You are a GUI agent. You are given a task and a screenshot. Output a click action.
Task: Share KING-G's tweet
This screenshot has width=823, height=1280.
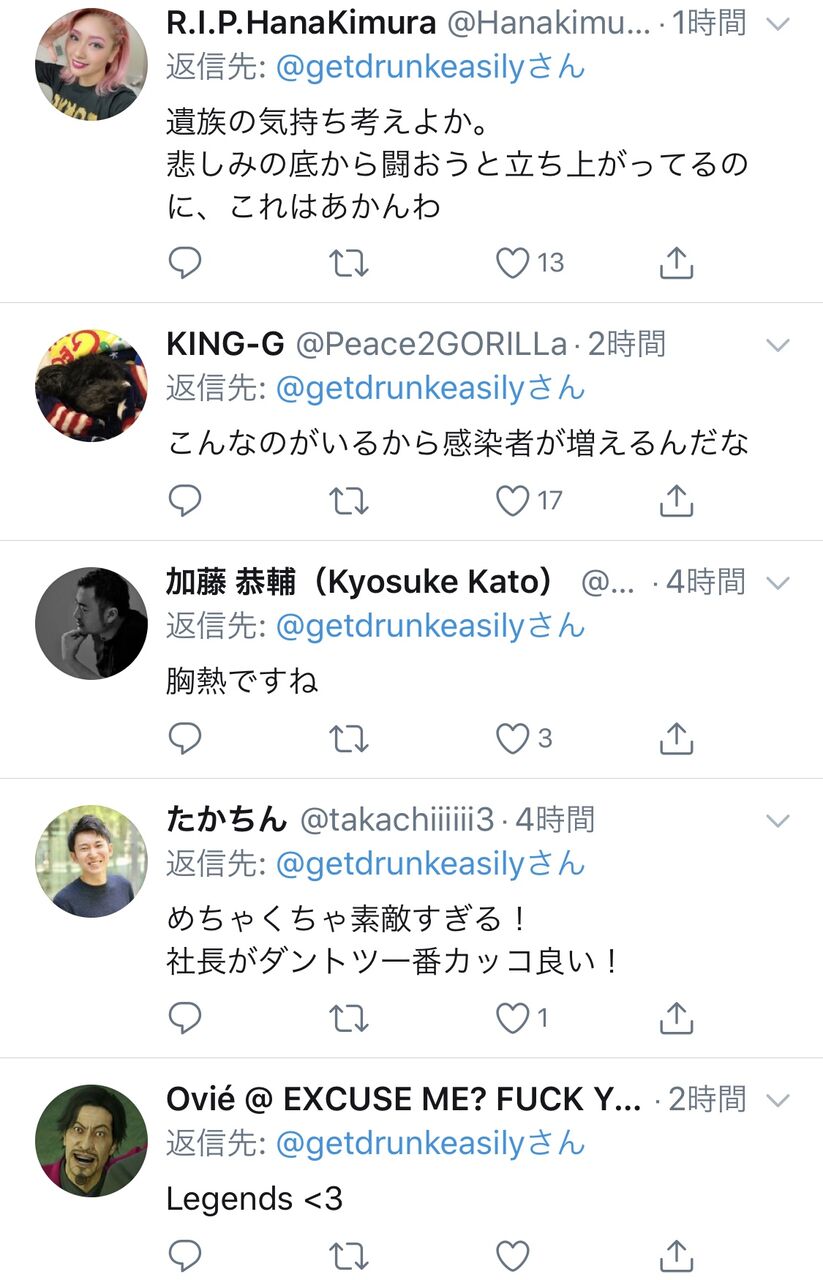click(x=677, y=500)
